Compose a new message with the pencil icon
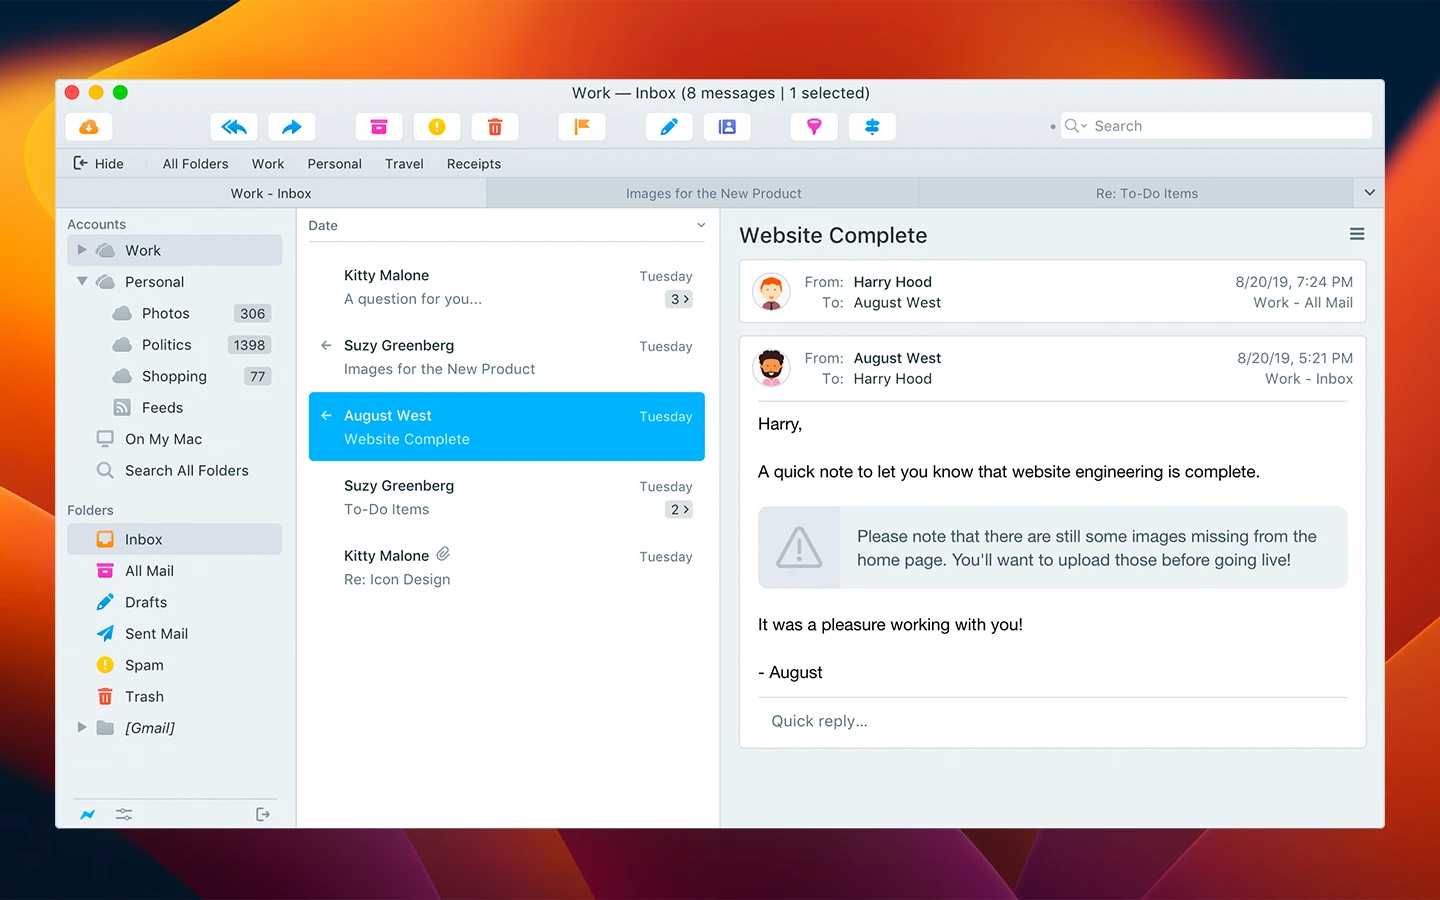Viewport: 1440px width, 900px height. pyautogui.click(x=669, y=127)
